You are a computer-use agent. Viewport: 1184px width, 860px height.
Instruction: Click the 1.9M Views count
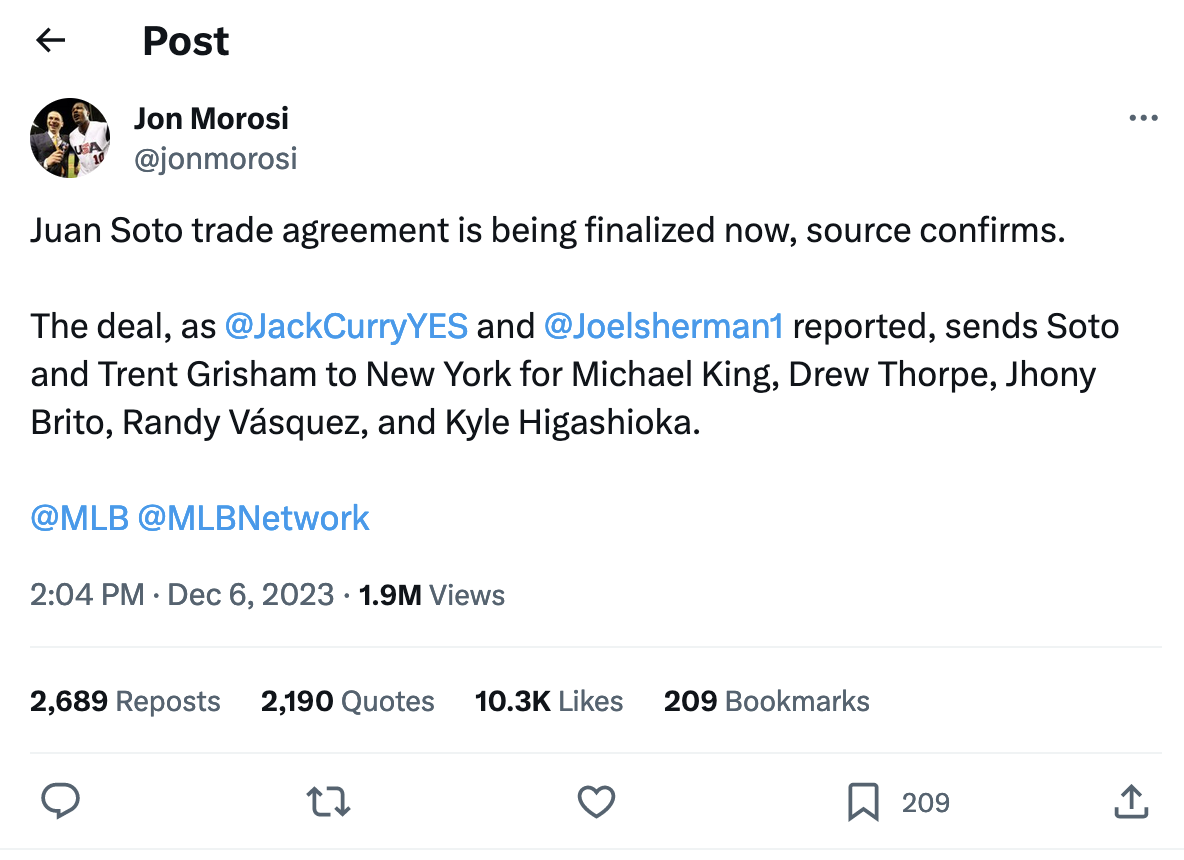pyautogui.click(x=432, y=595)
